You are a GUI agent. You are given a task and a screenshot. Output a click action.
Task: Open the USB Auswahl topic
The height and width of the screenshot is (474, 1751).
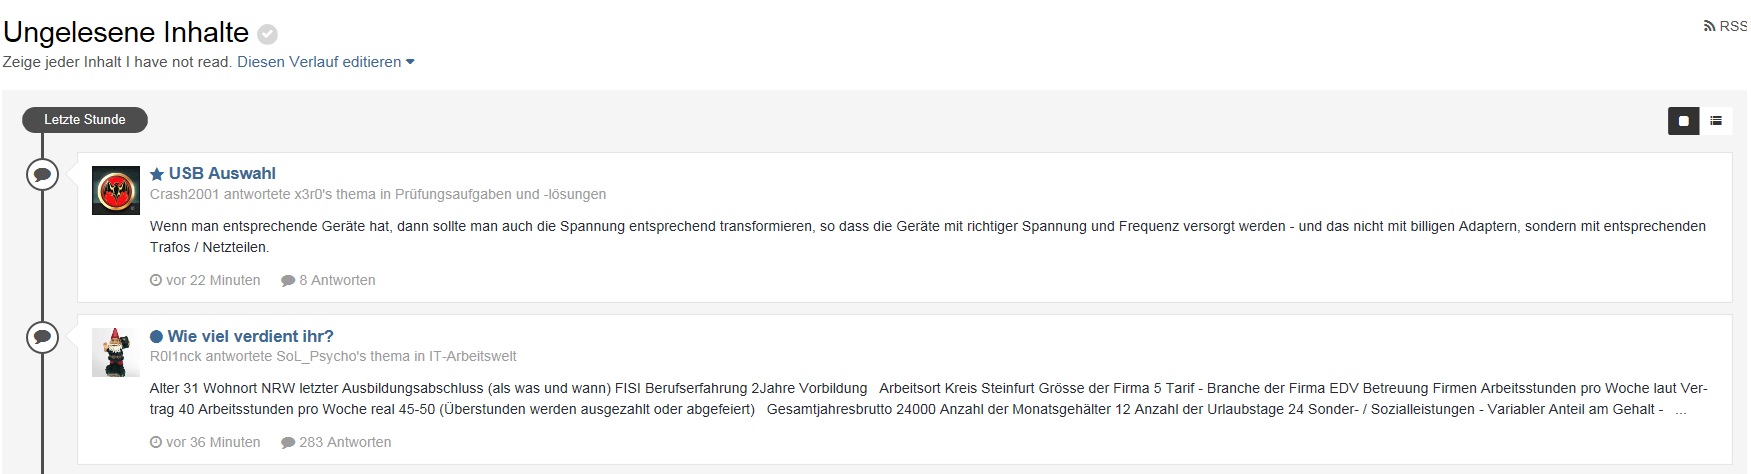click(x=222, y=173)
